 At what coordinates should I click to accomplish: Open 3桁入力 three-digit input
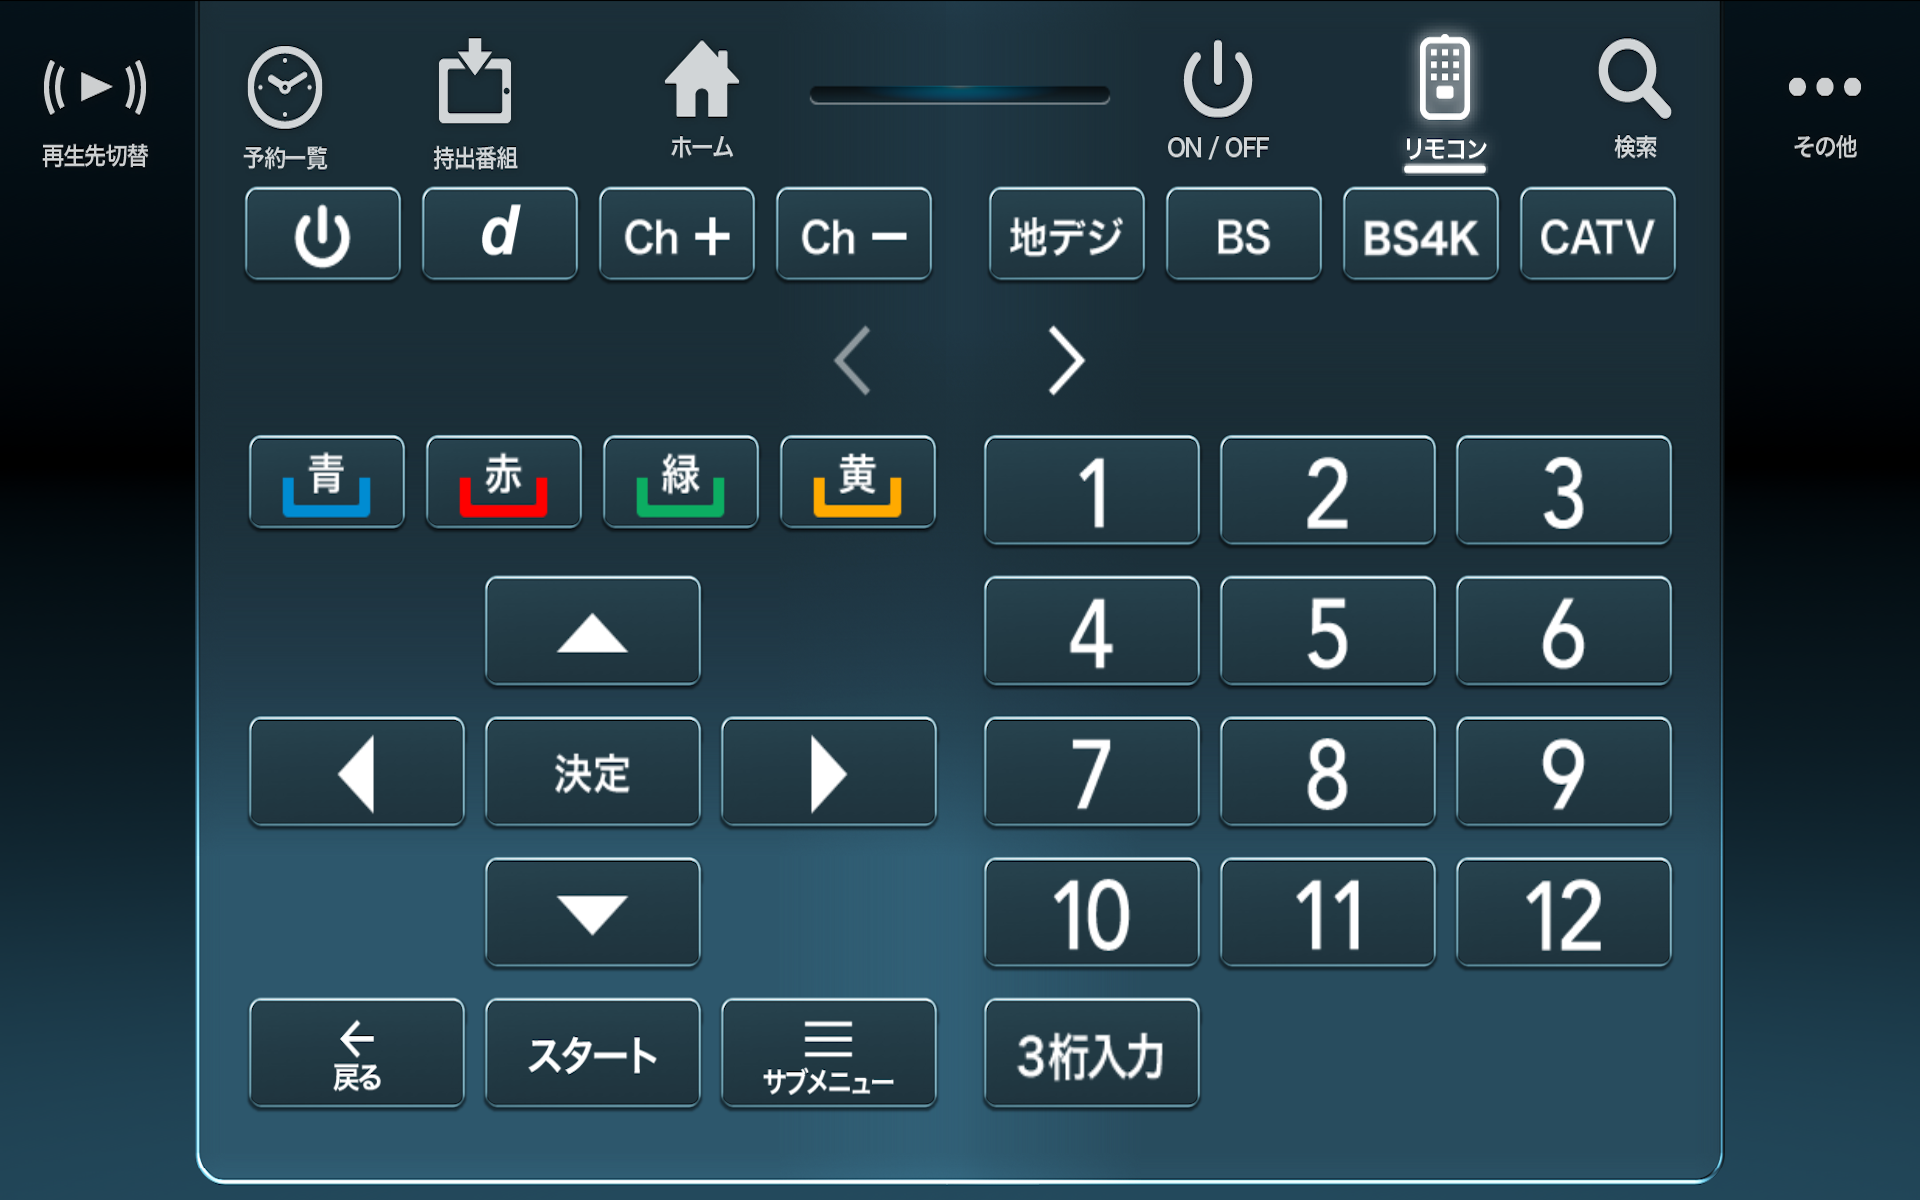(1092, 1053)
